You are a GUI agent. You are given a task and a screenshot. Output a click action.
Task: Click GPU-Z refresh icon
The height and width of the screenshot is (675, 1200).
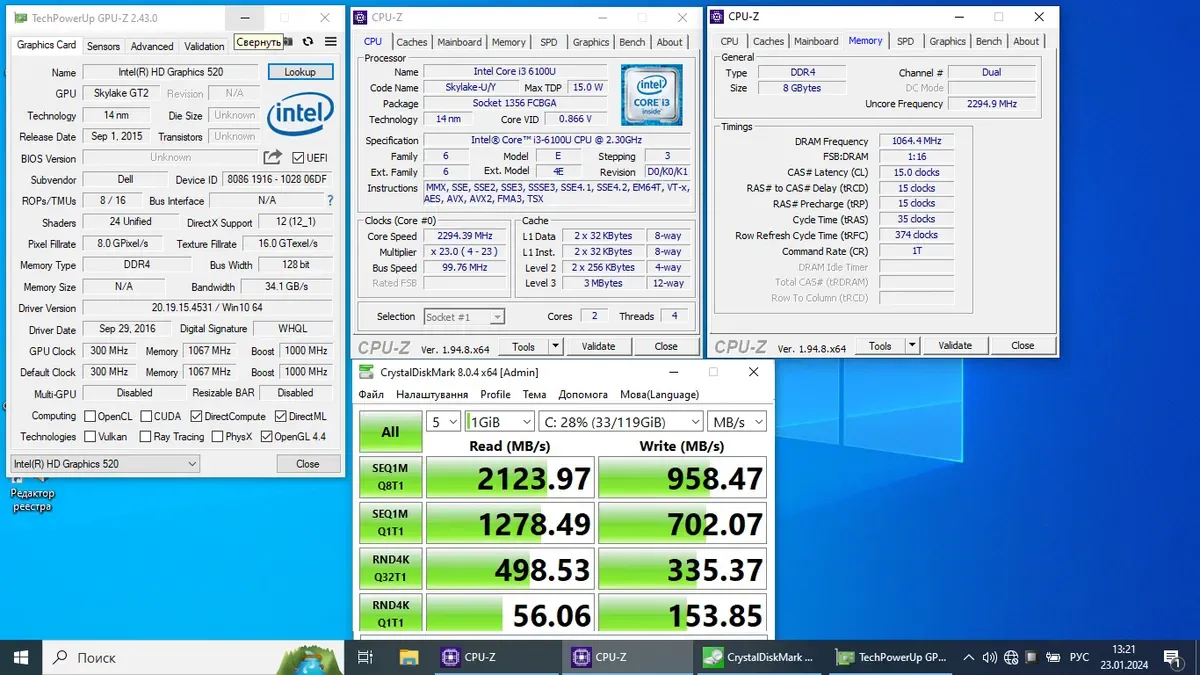click(x=308, y=42)
